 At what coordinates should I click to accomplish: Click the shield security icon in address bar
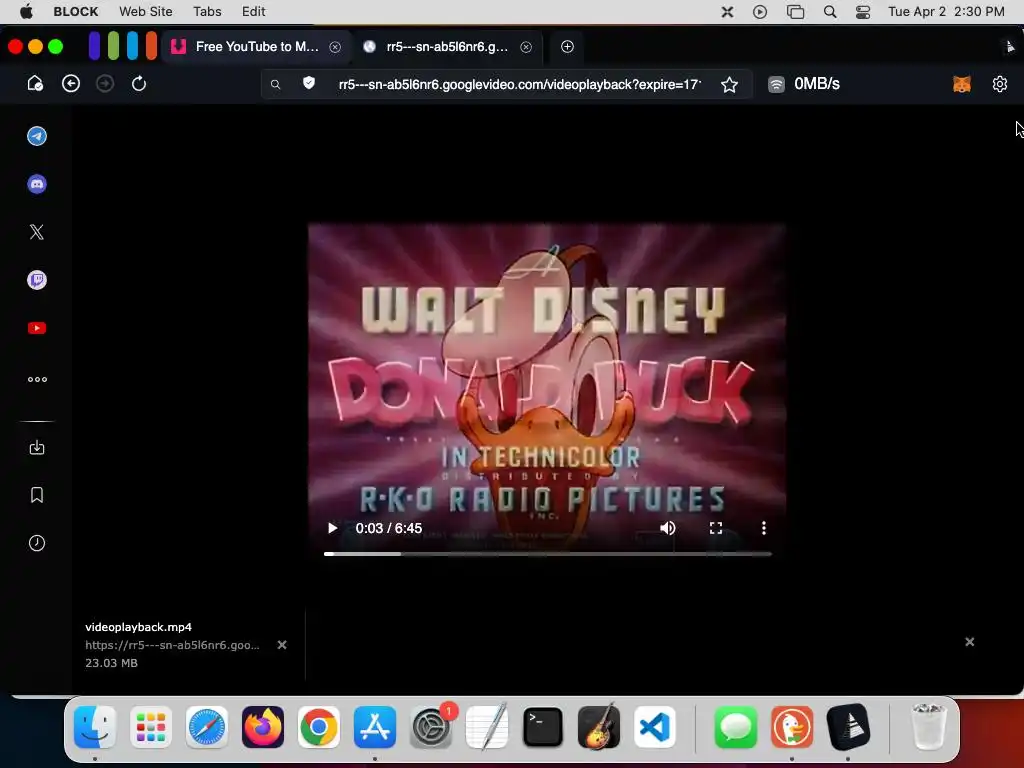click(x=309, y=83)
